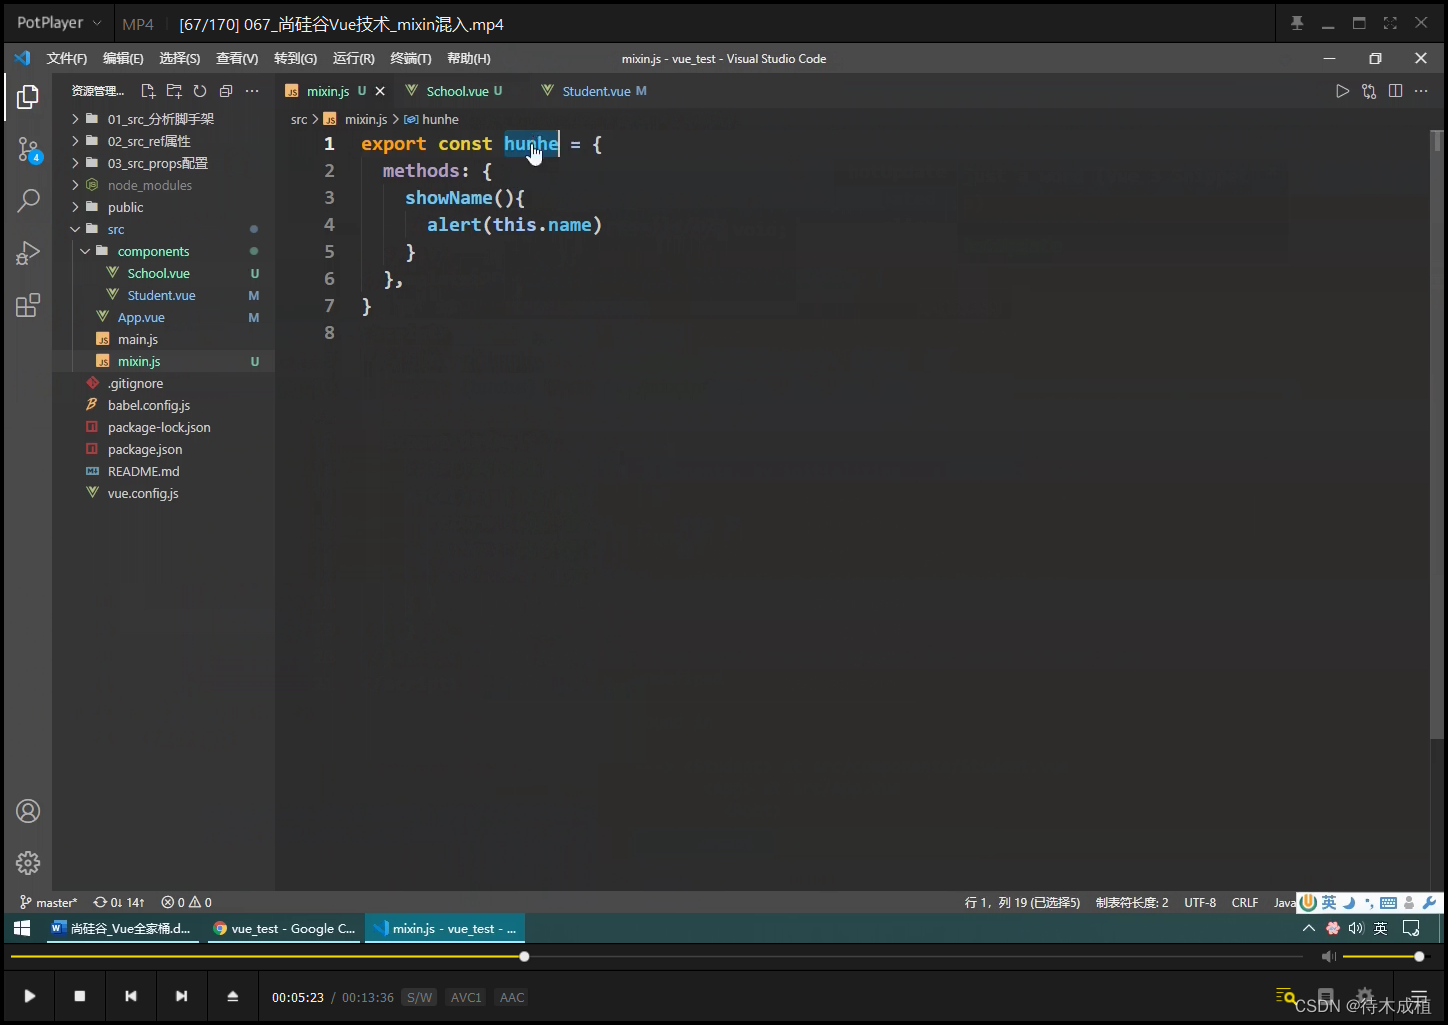The width and height of the screenshot is (1448, 1025).
Task: Close the mixin.js editor tab
Action: (380, 91)
